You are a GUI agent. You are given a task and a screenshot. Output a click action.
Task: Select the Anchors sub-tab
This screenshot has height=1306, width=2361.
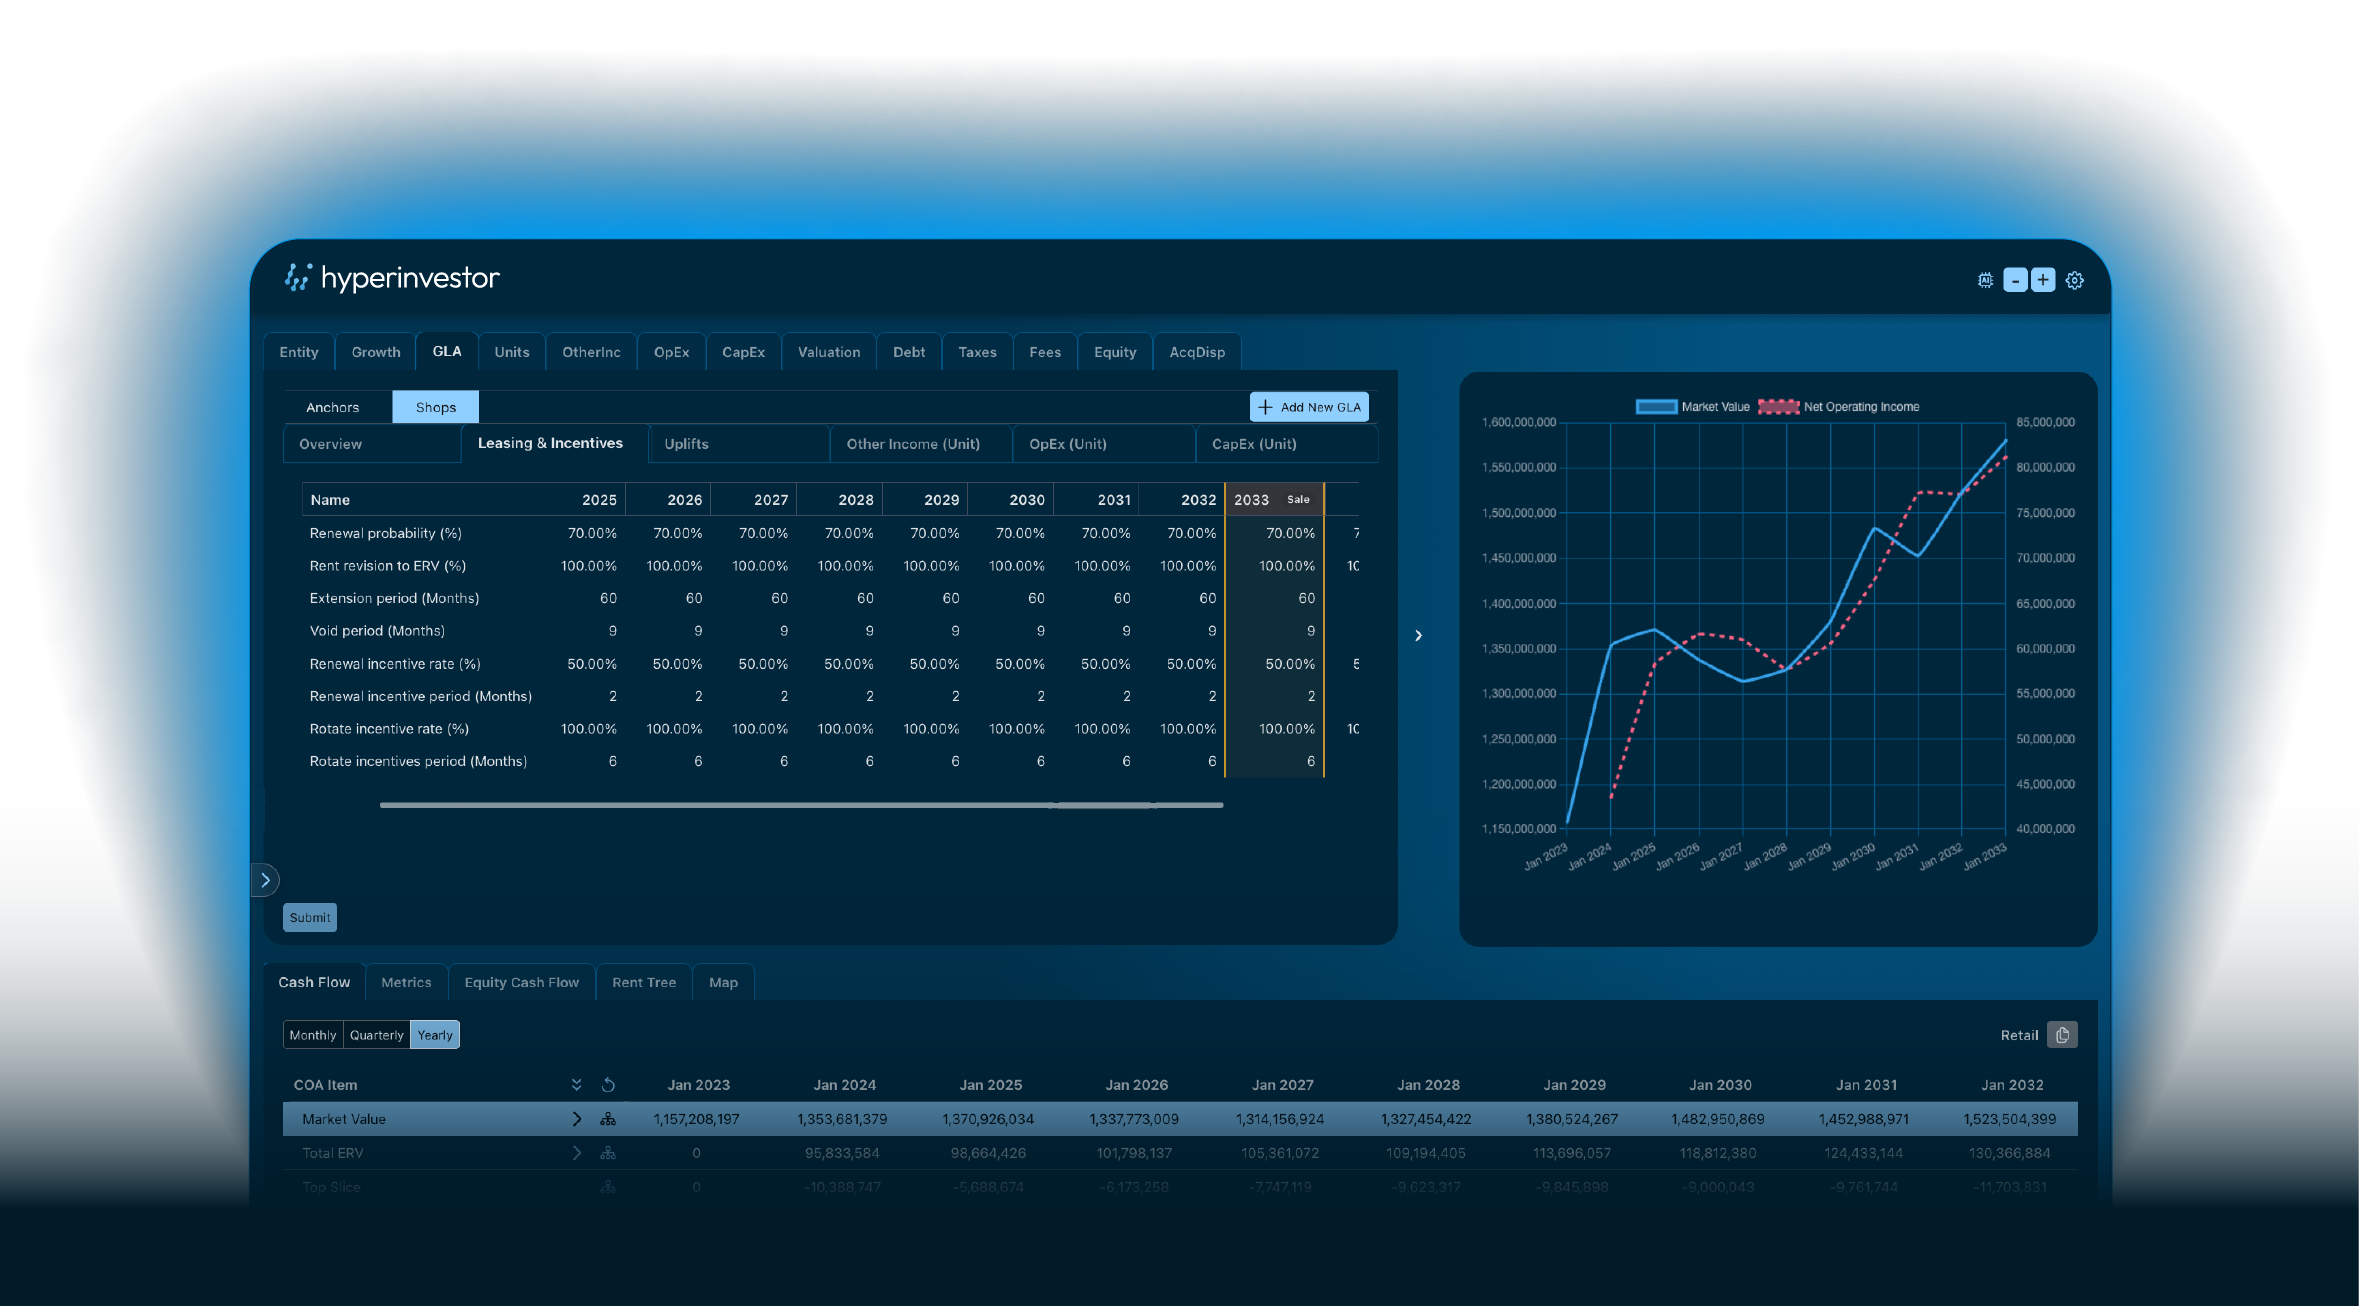coord(332,407)
